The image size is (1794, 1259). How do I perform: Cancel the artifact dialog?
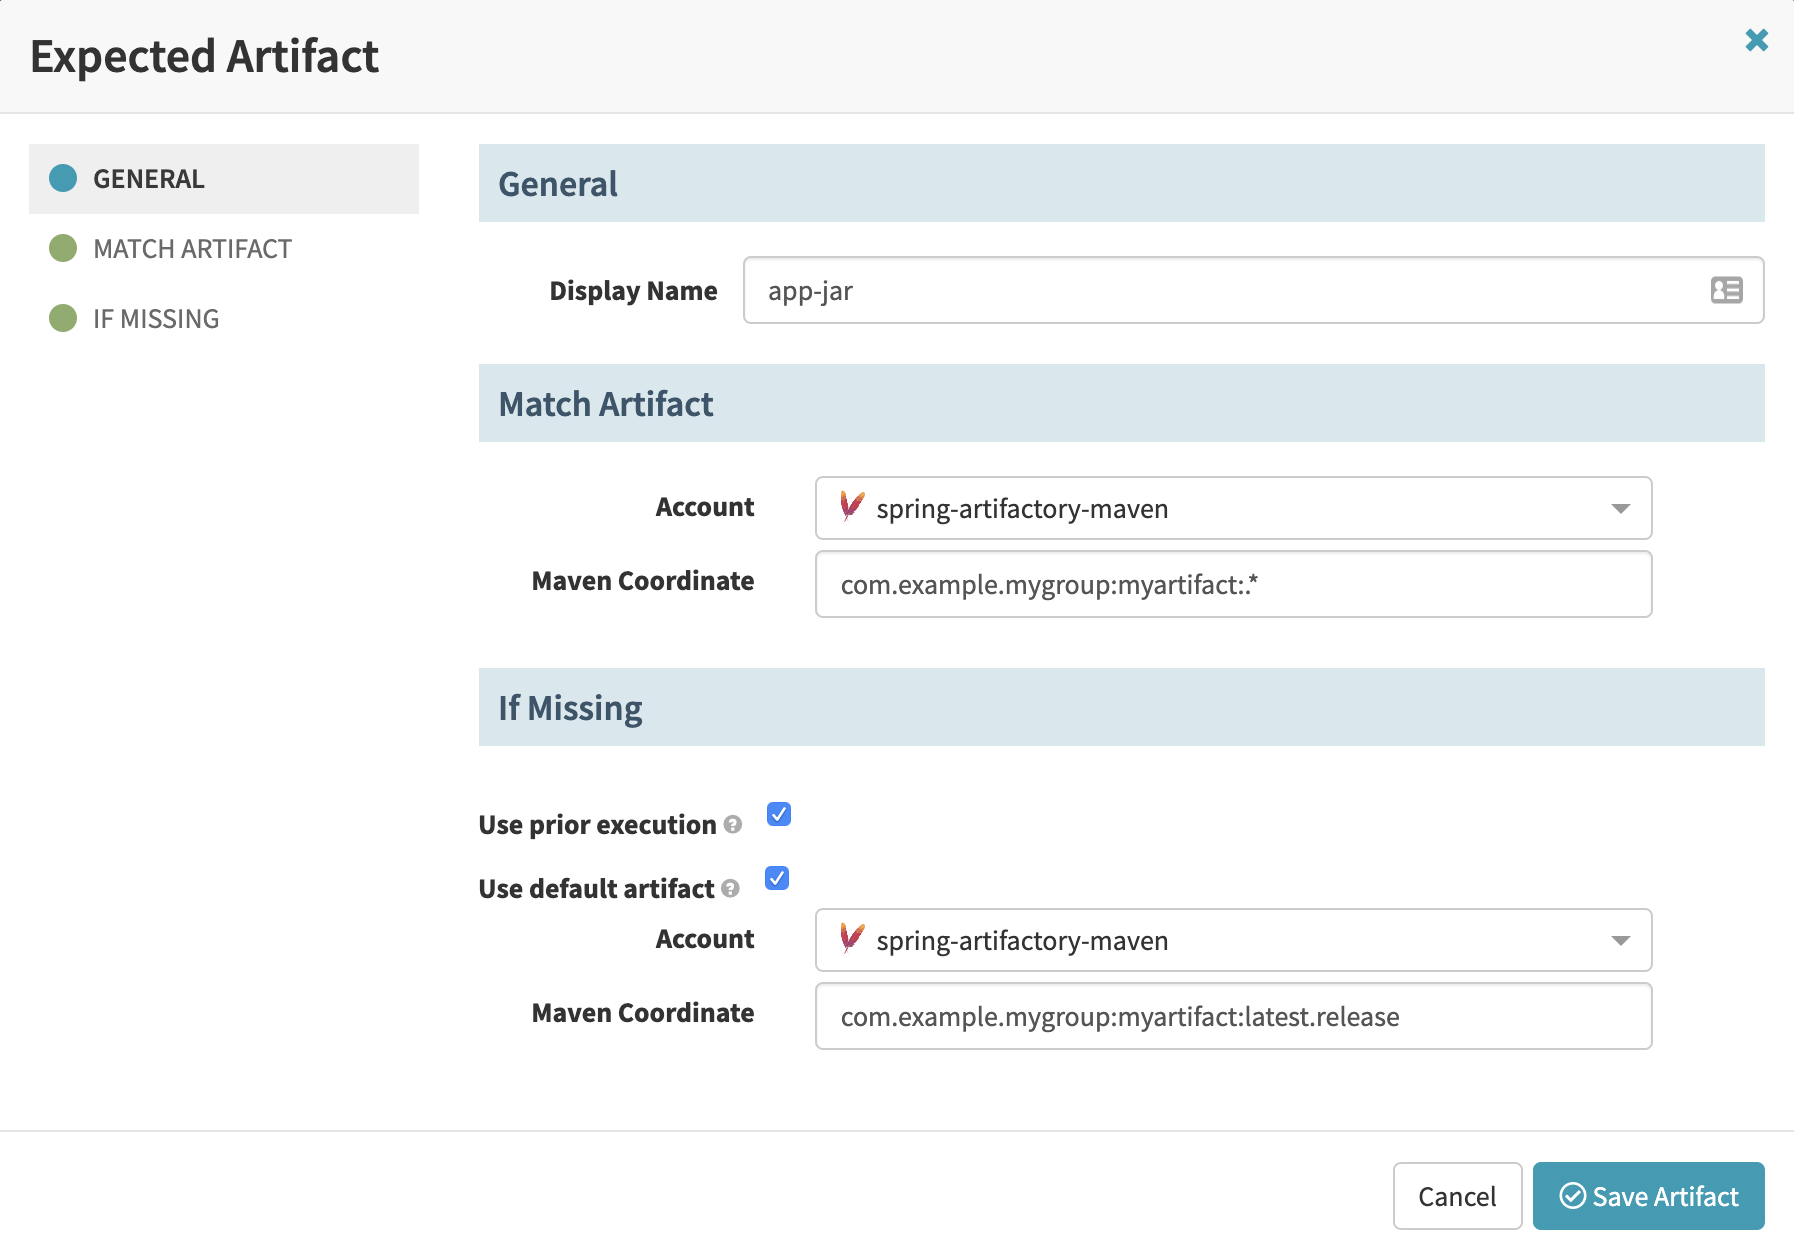1456,1196
